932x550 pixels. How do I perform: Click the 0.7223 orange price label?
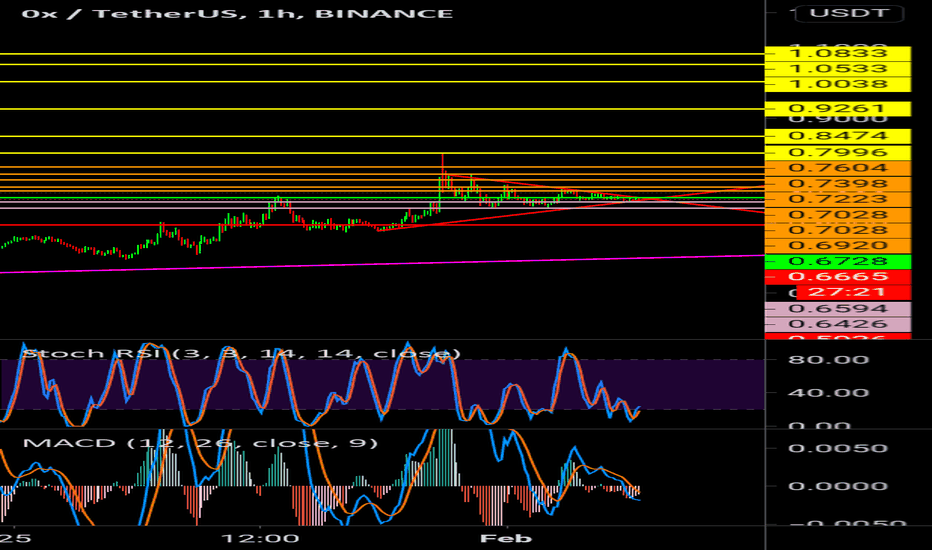pyautogui.click(x=837, y=199)
